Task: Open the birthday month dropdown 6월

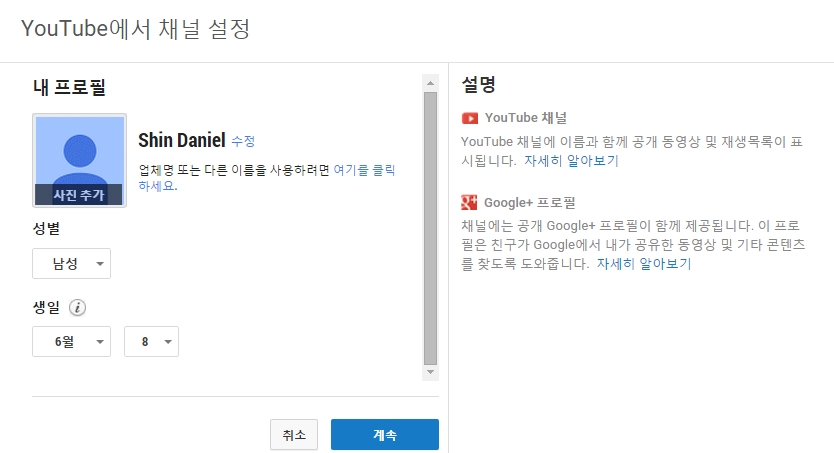Action: click(71, 342)
